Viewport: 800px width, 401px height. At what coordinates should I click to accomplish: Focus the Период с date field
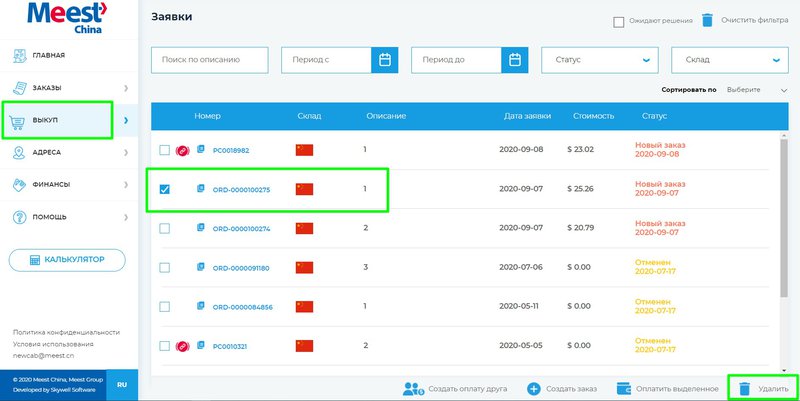tap(326, 60)
